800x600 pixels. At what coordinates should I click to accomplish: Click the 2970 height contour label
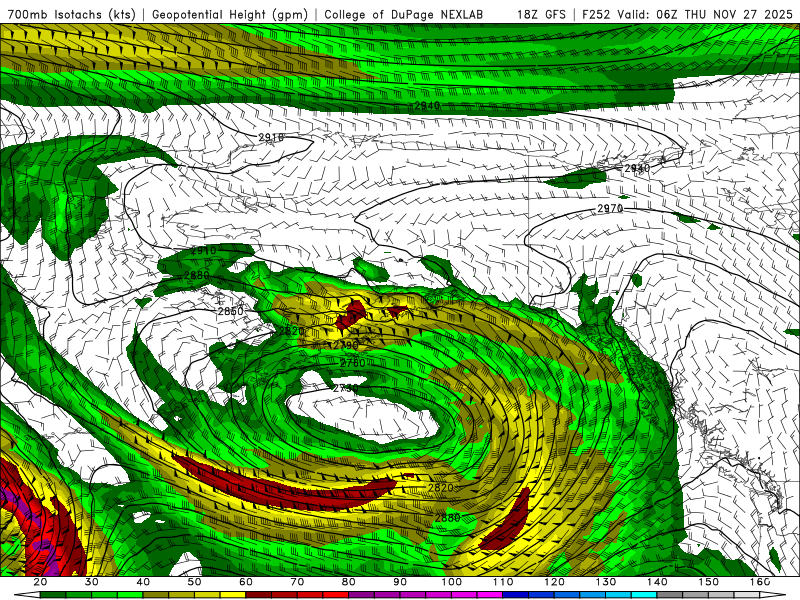pyautogui.click(x=610, y=208)
